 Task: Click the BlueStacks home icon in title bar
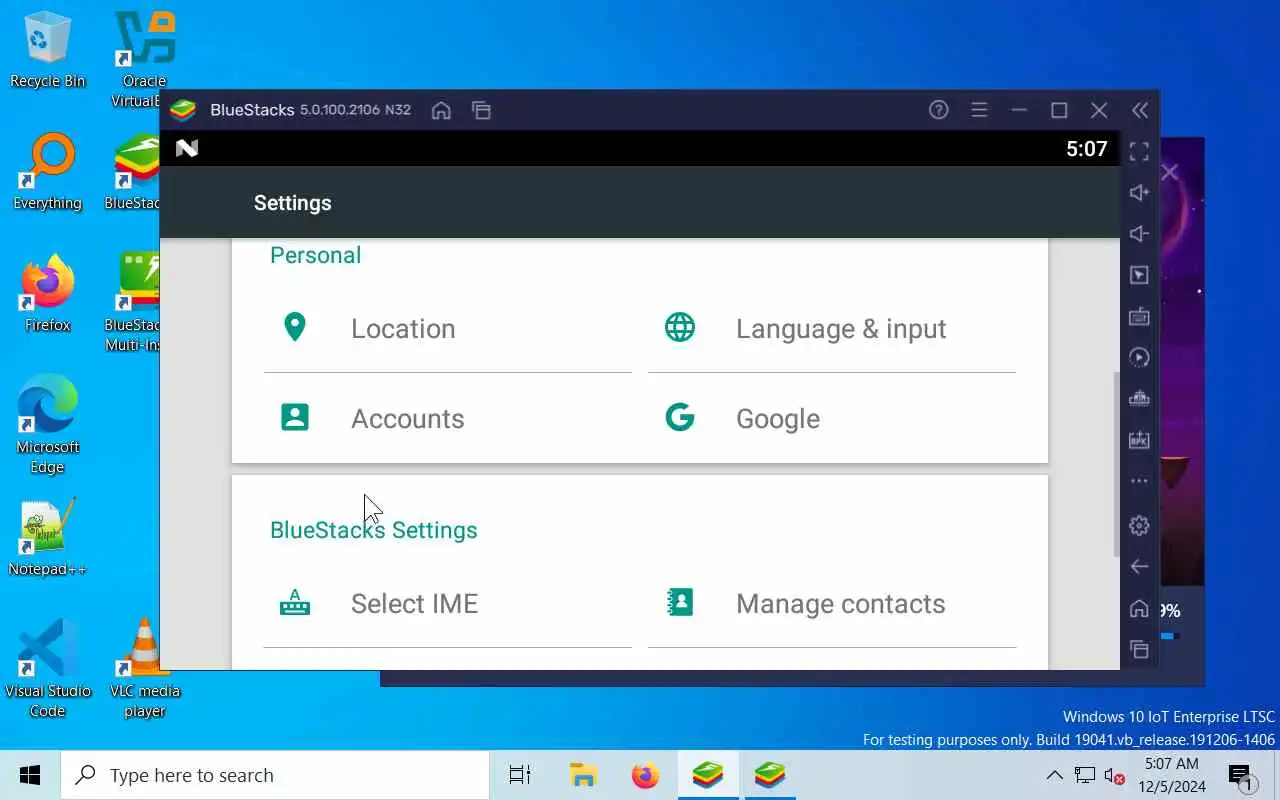coord(441,111)
